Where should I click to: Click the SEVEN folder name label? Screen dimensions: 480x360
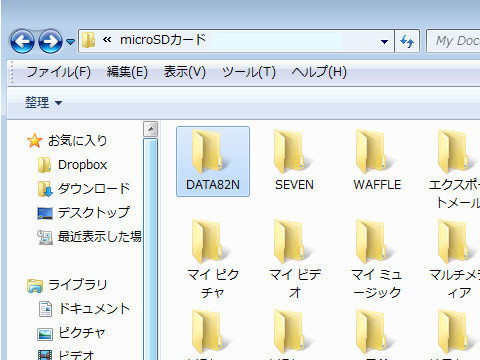295,185
